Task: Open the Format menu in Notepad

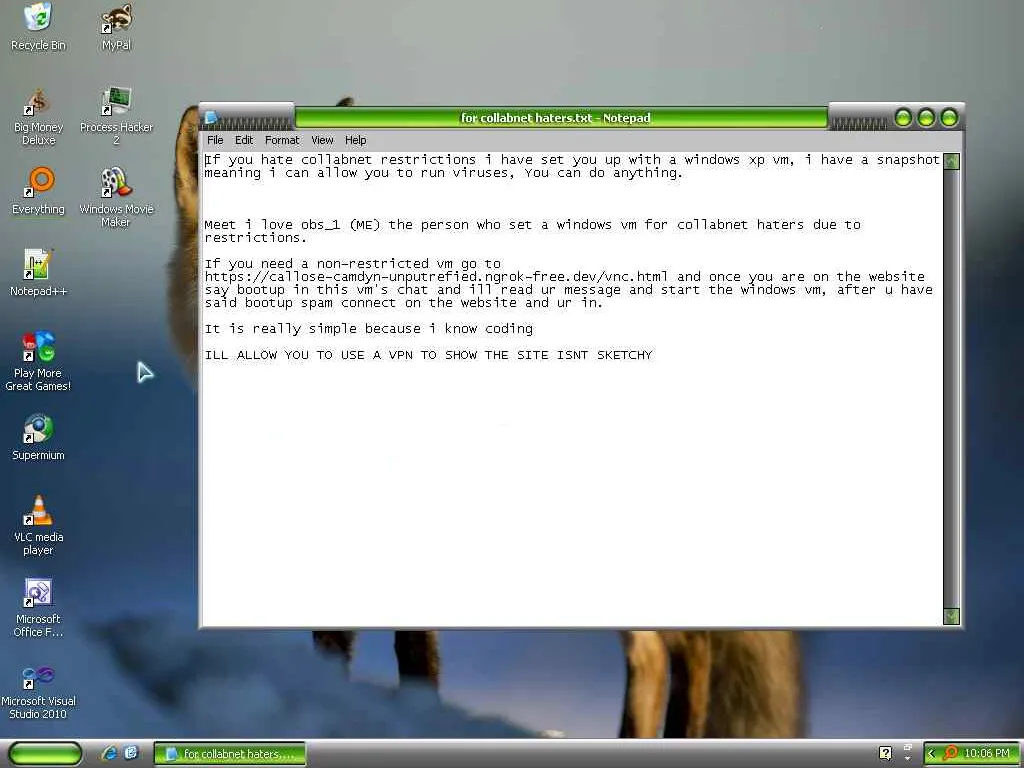Action: click(281, 140)
